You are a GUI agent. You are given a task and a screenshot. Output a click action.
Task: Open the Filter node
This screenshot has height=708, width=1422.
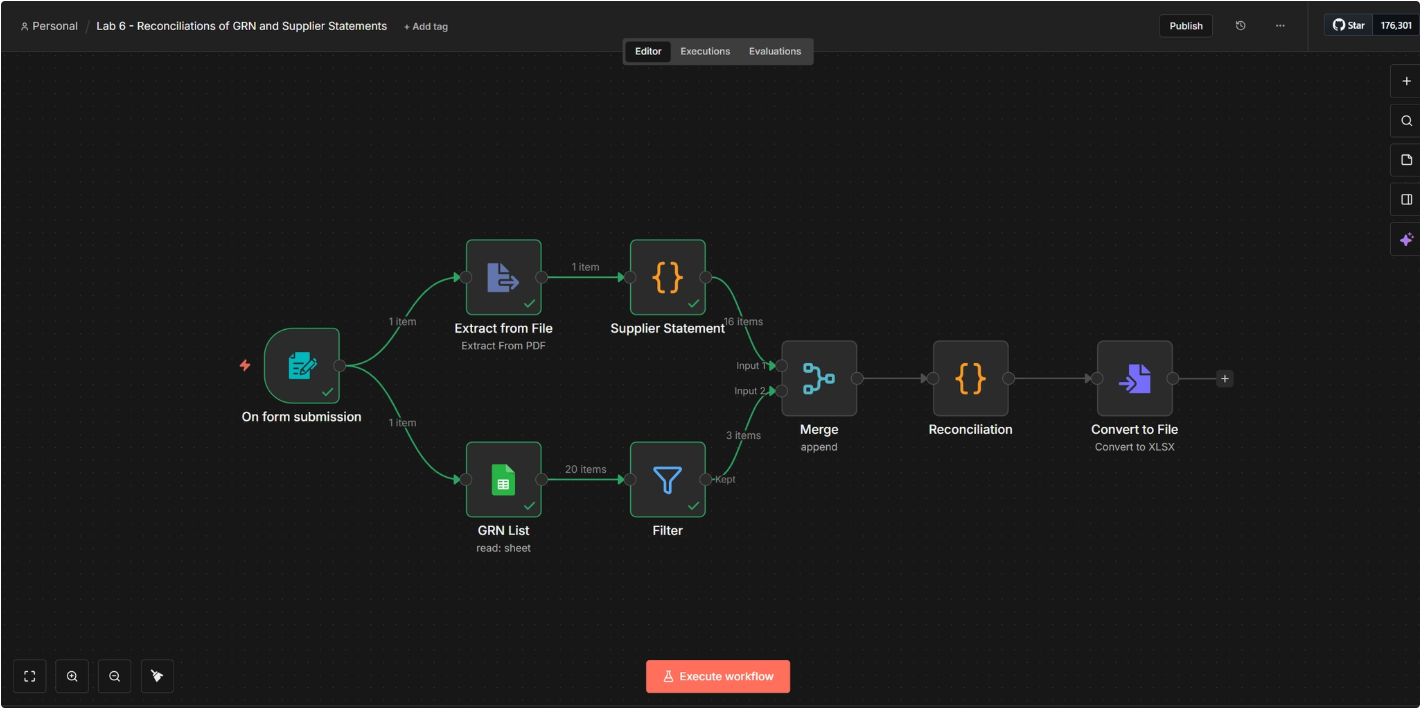click(667, 480)
